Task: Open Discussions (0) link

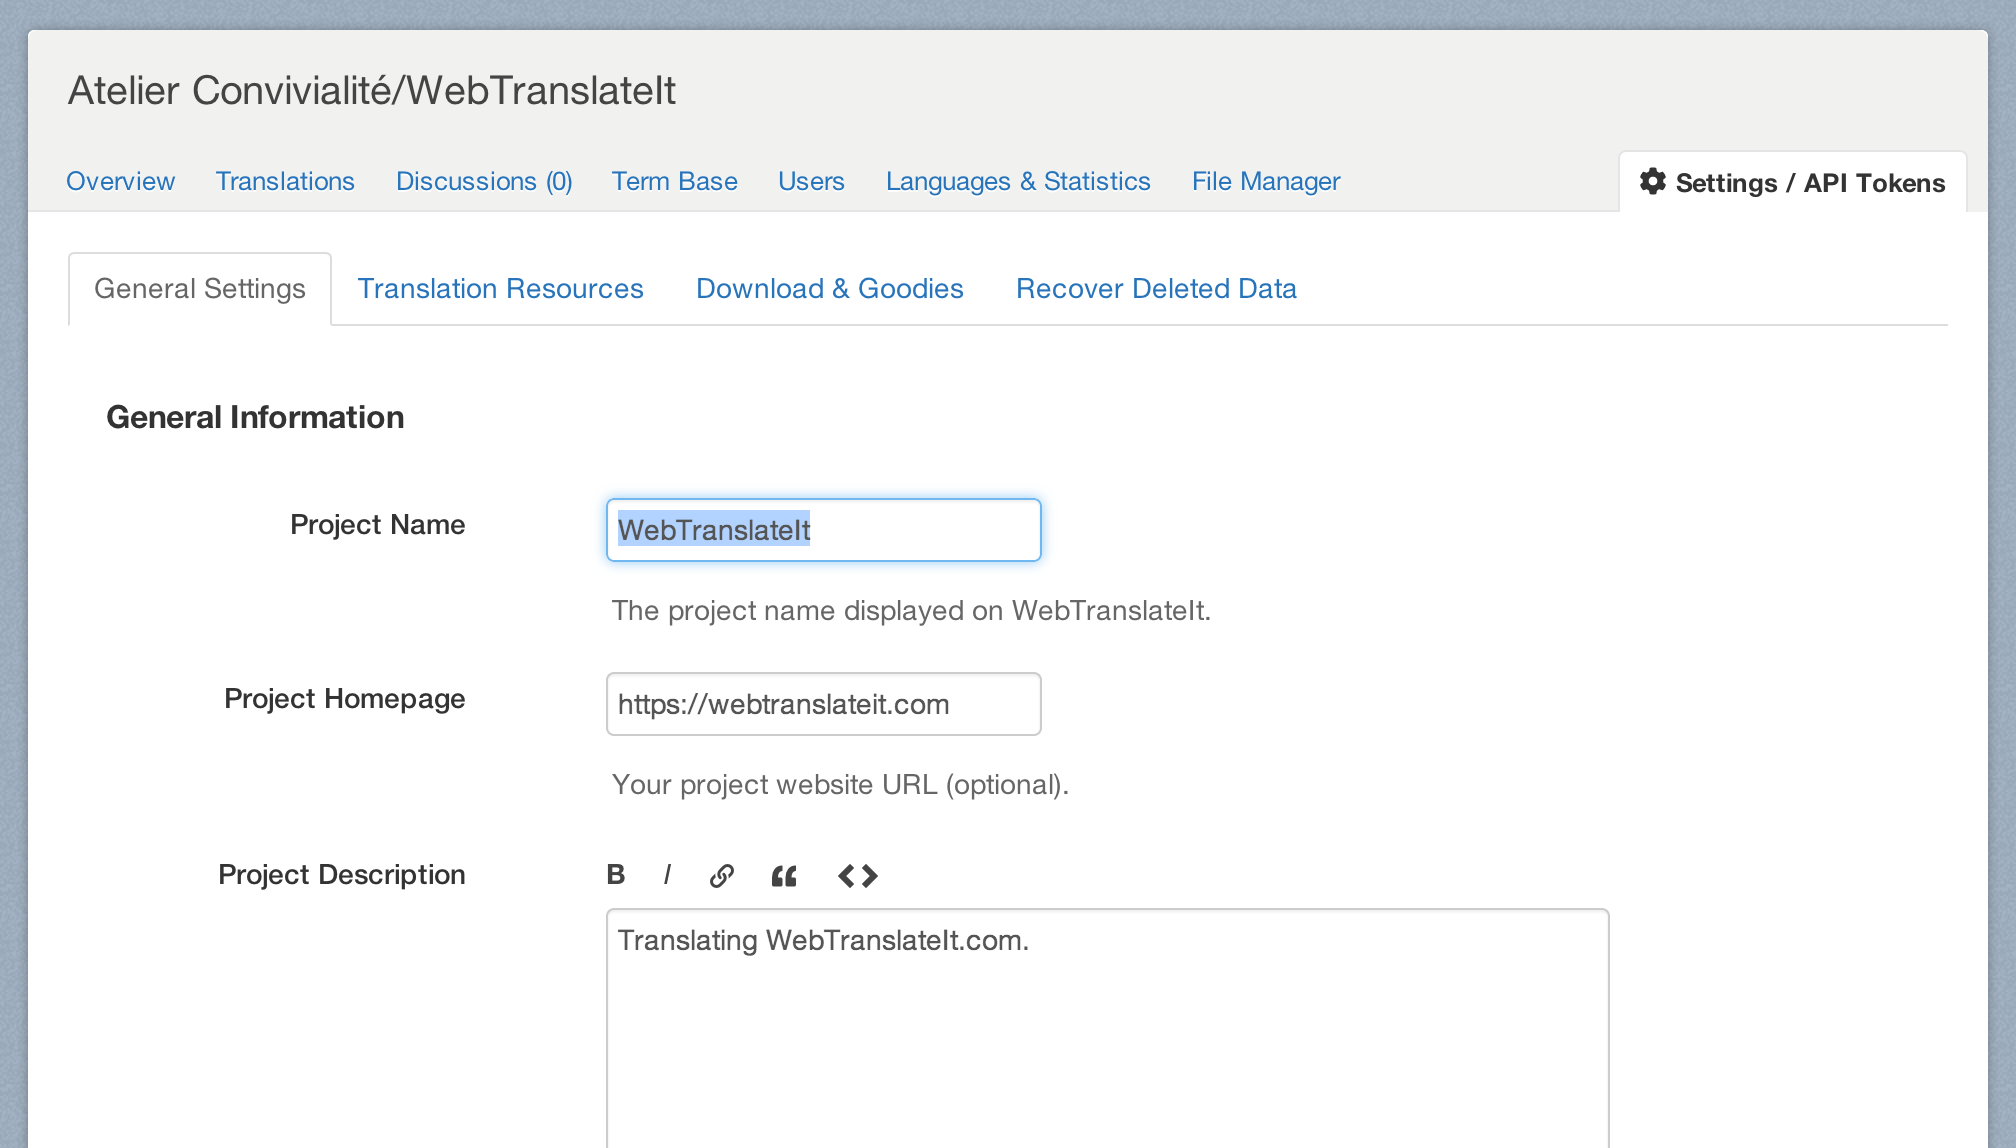Action: pos(484,182)
